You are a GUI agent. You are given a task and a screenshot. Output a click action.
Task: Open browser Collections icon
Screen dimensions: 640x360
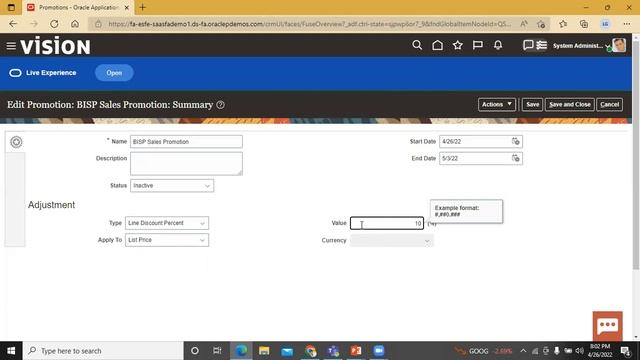point(584,24)
